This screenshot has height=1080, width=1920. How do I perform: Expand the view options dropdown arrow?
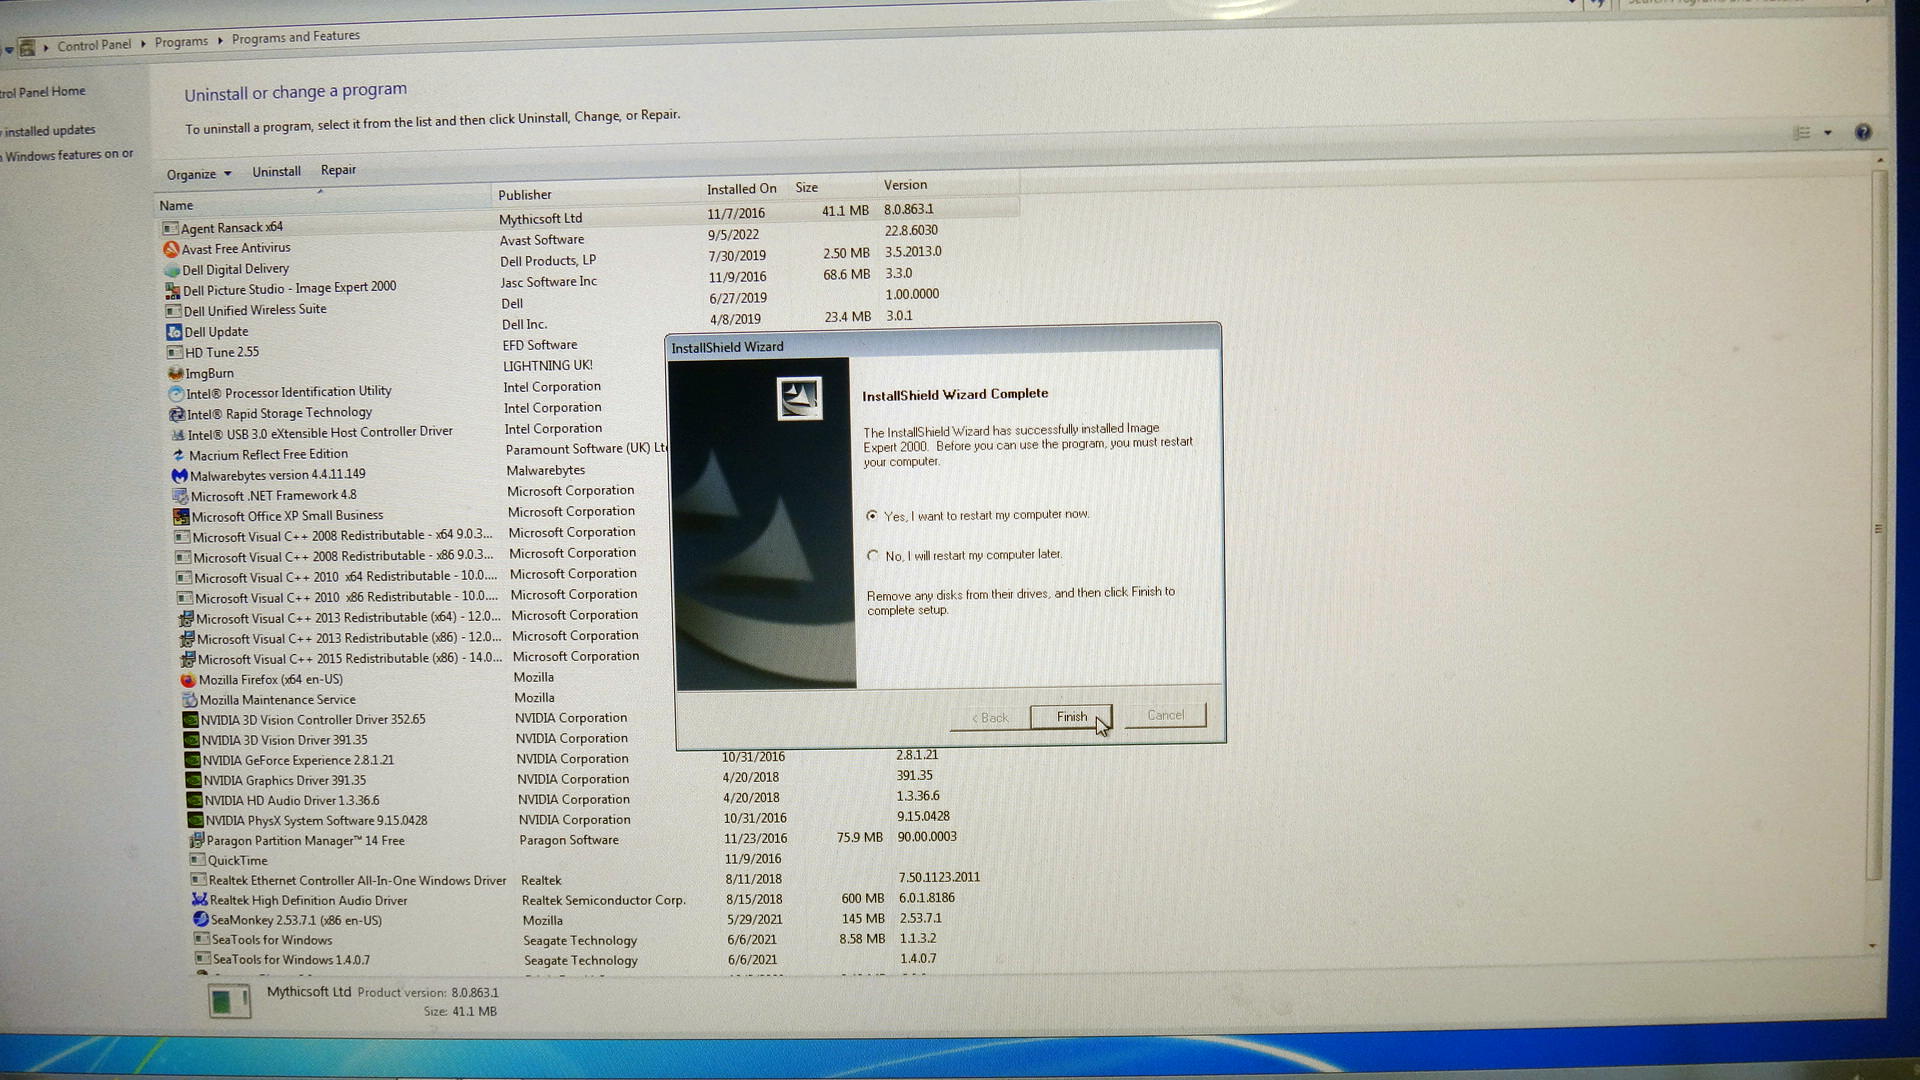click(1827, 133)
